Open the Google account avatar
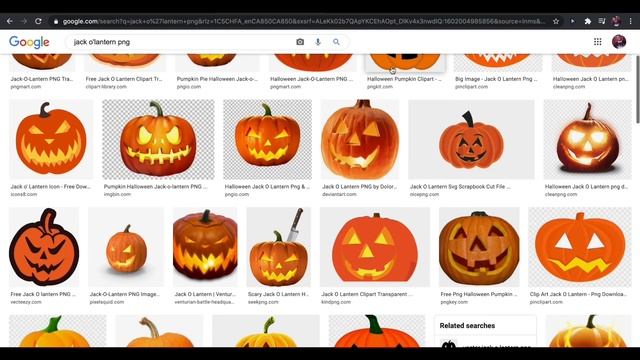Viewport: 640px width, 360px height. 619,42
